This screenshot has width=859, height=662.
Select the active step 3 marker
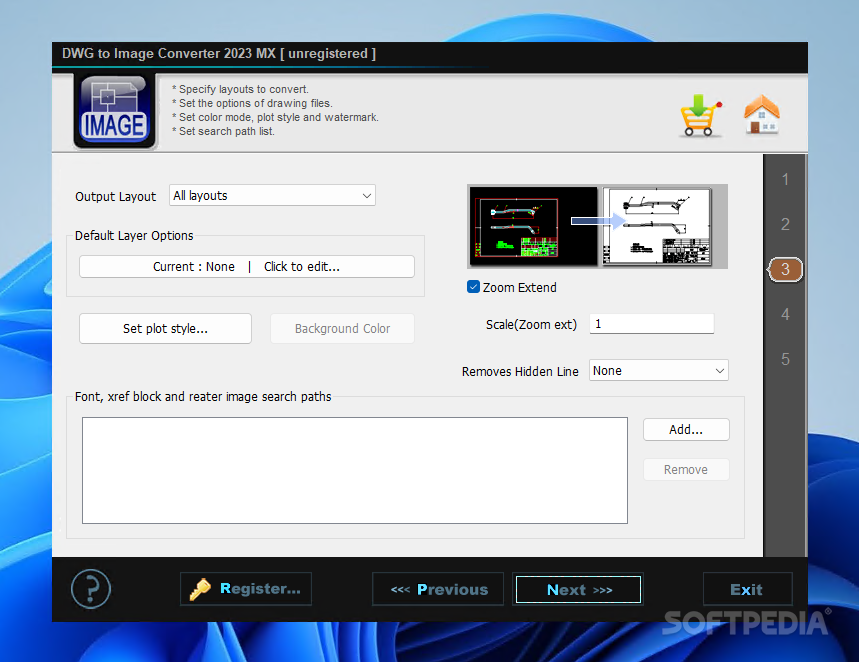[x=785, y=269]
